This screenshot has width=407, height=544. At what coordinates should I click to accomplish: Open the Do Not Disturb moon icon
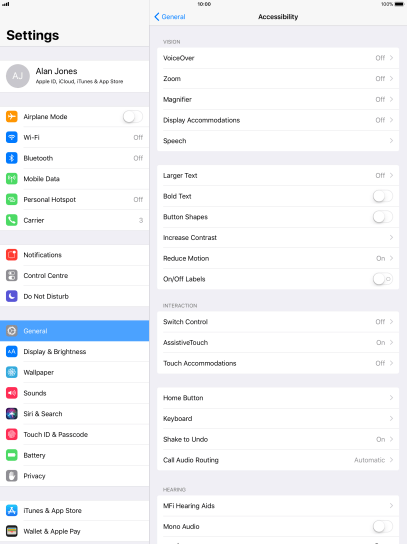click(x=11, y=296)
